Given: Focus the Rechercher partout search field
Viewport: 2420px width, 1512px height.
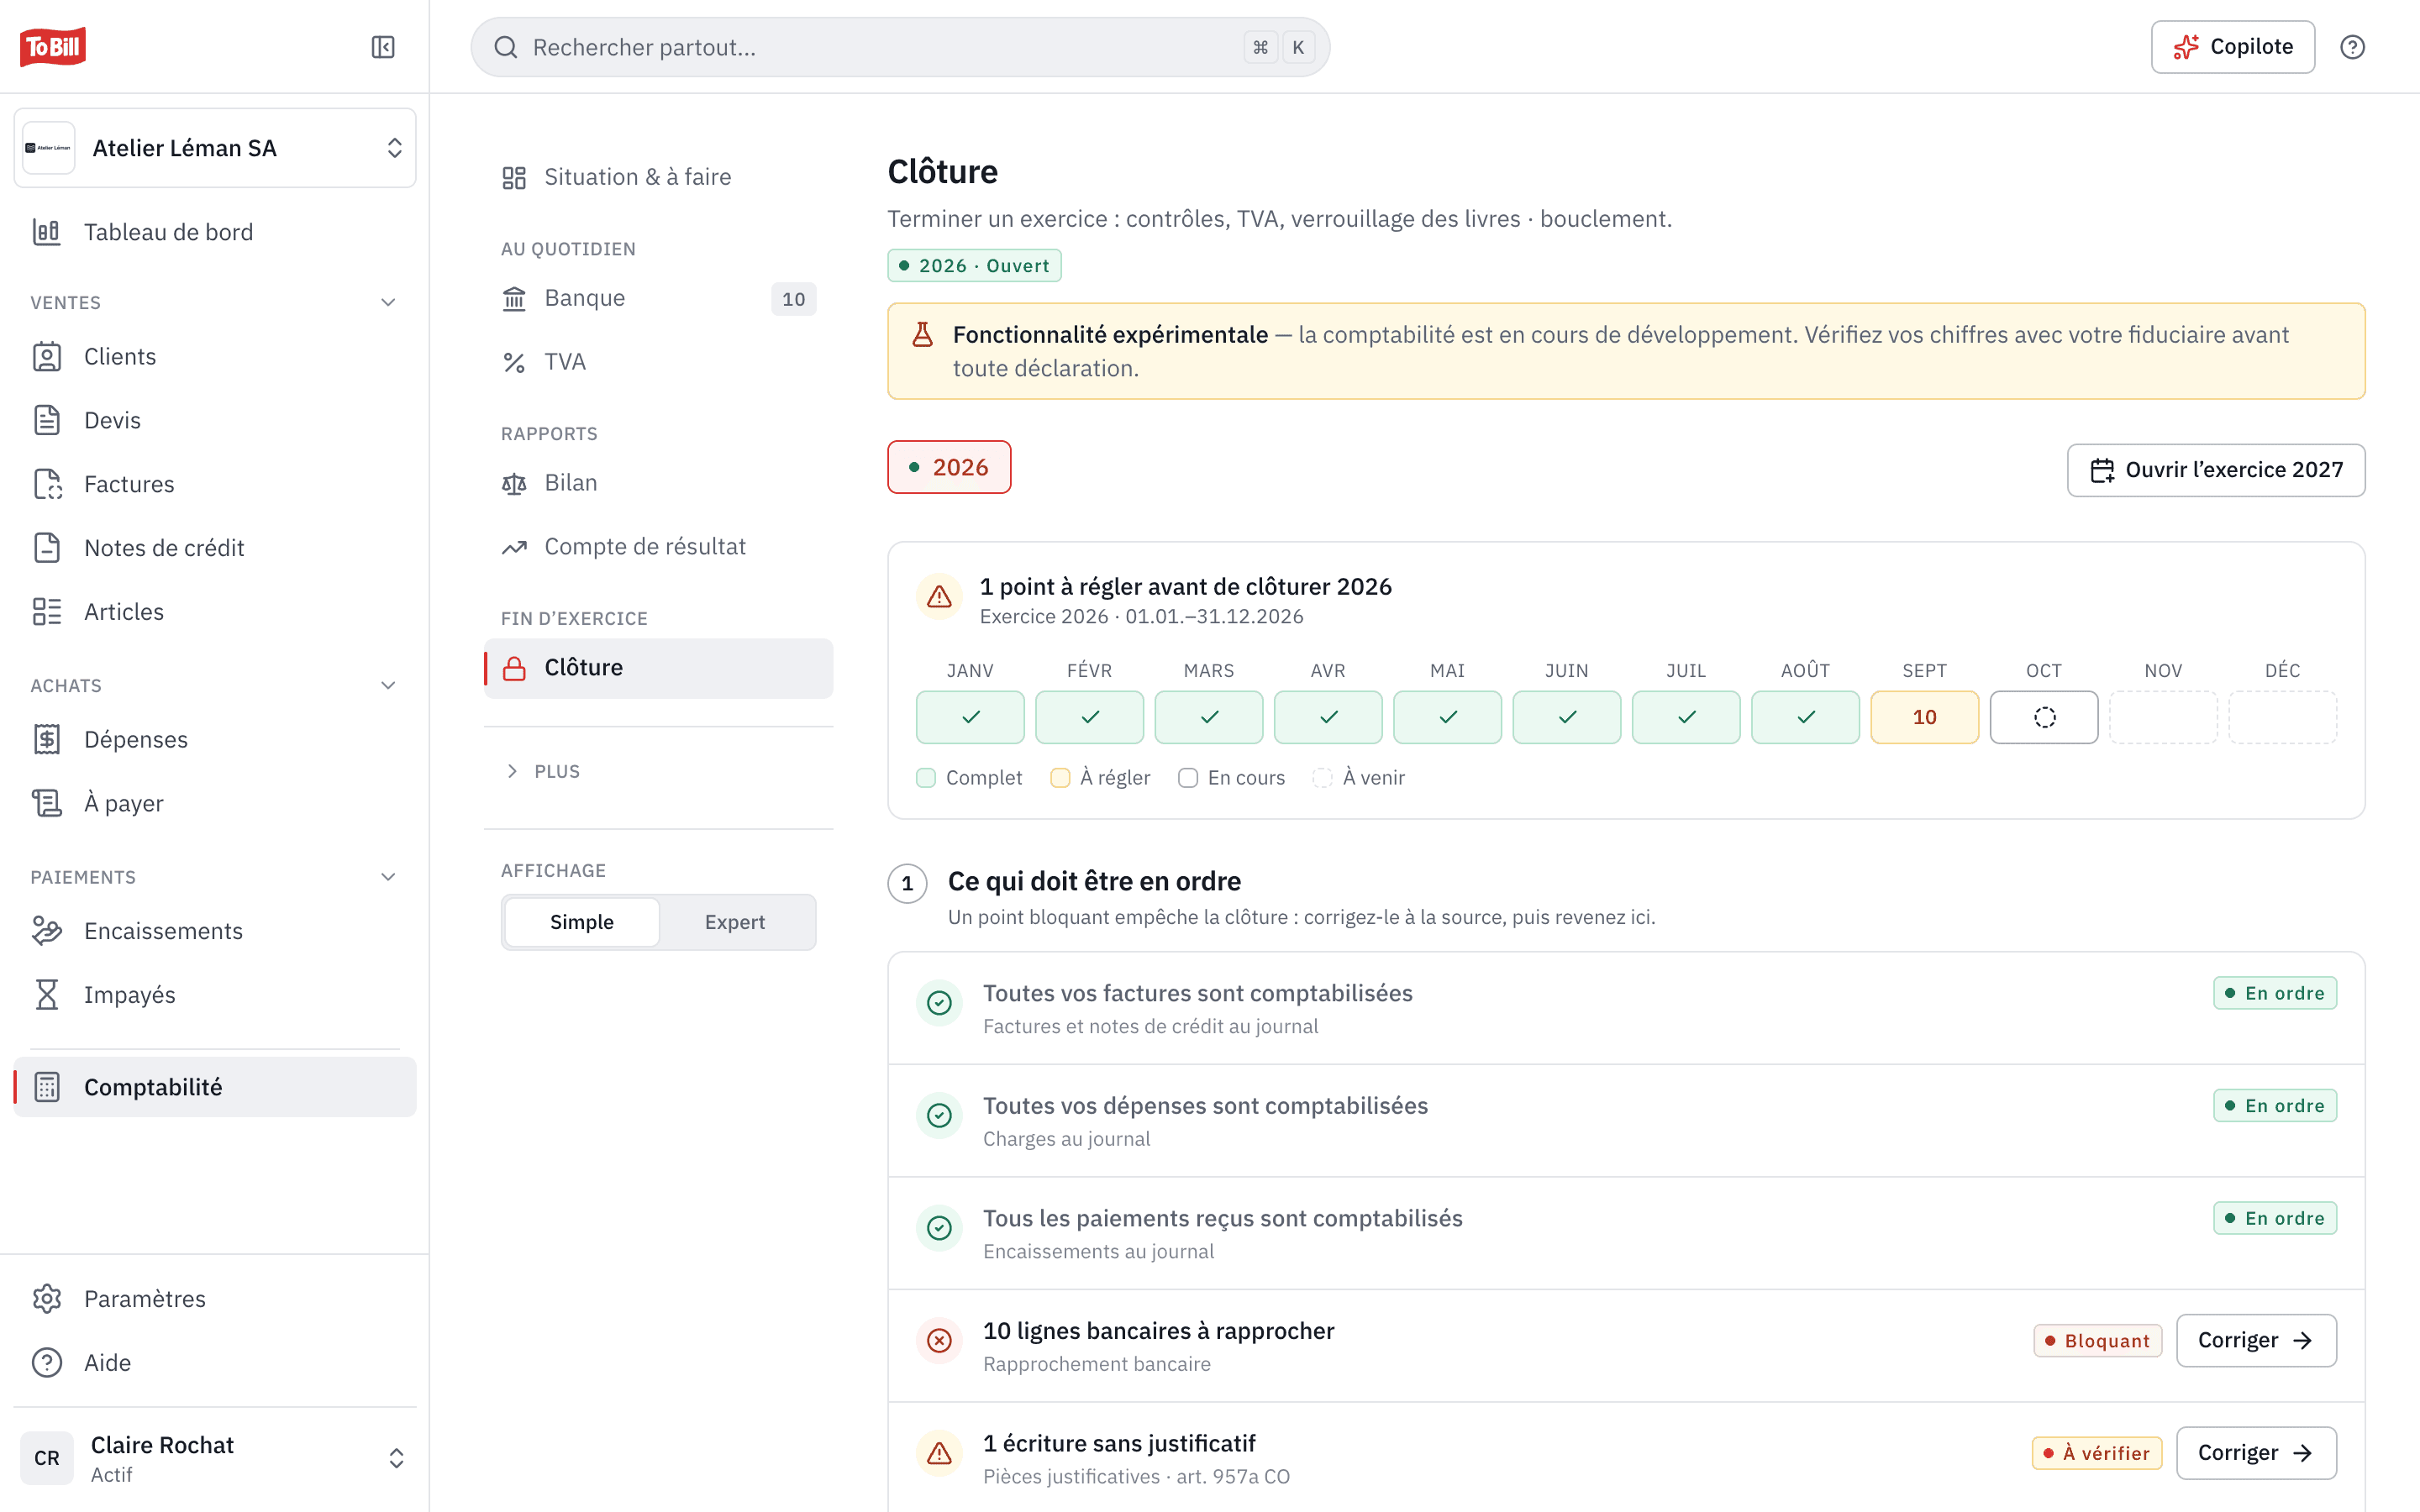Looking at the screenshot, I should pyautogui.click(x=900, y=47).
